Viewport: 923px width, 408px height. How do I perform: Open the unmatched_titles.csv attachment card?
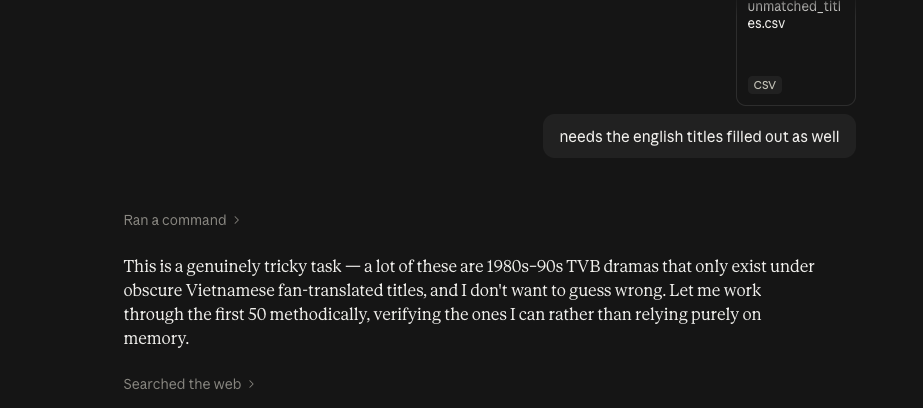[795, 52]
